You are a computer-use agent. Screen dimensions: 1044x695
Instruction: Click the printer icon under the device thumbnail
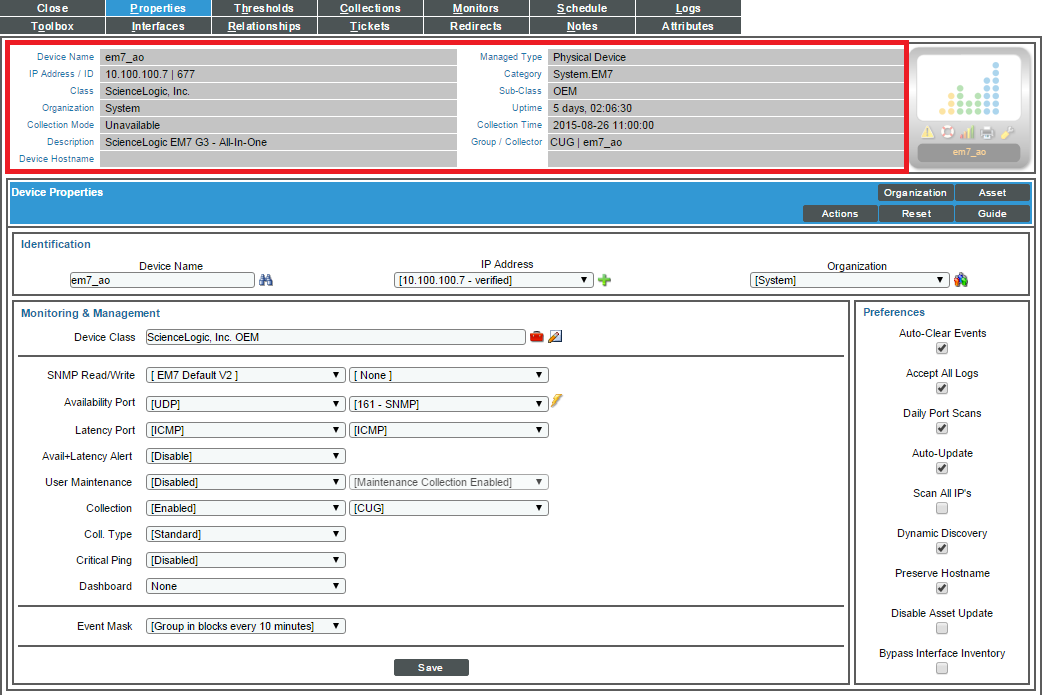tap(987, 132)
